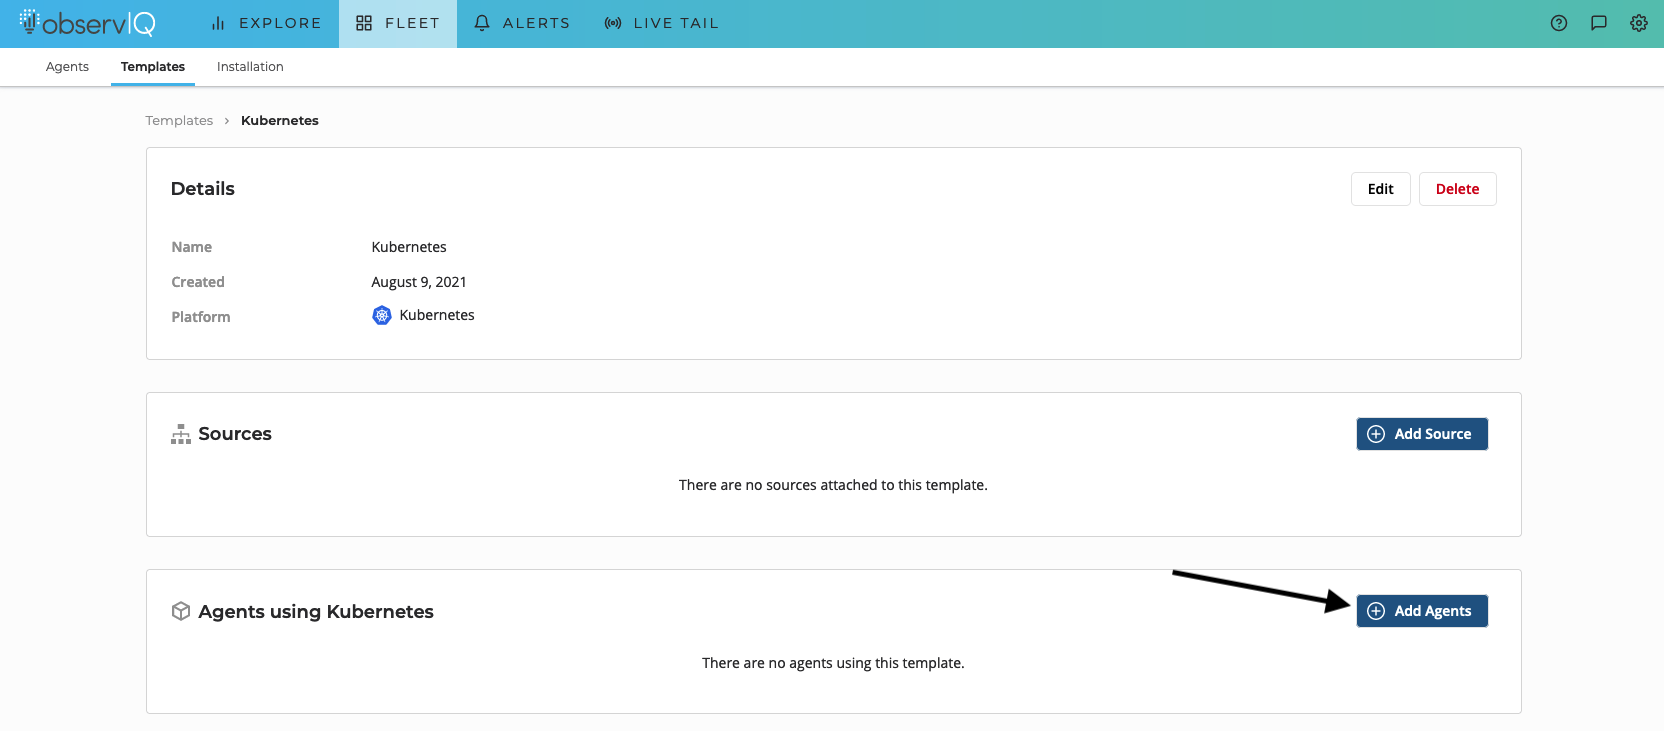
Task: Click 'There are no sources attached' message
Action: pos(833,485)
